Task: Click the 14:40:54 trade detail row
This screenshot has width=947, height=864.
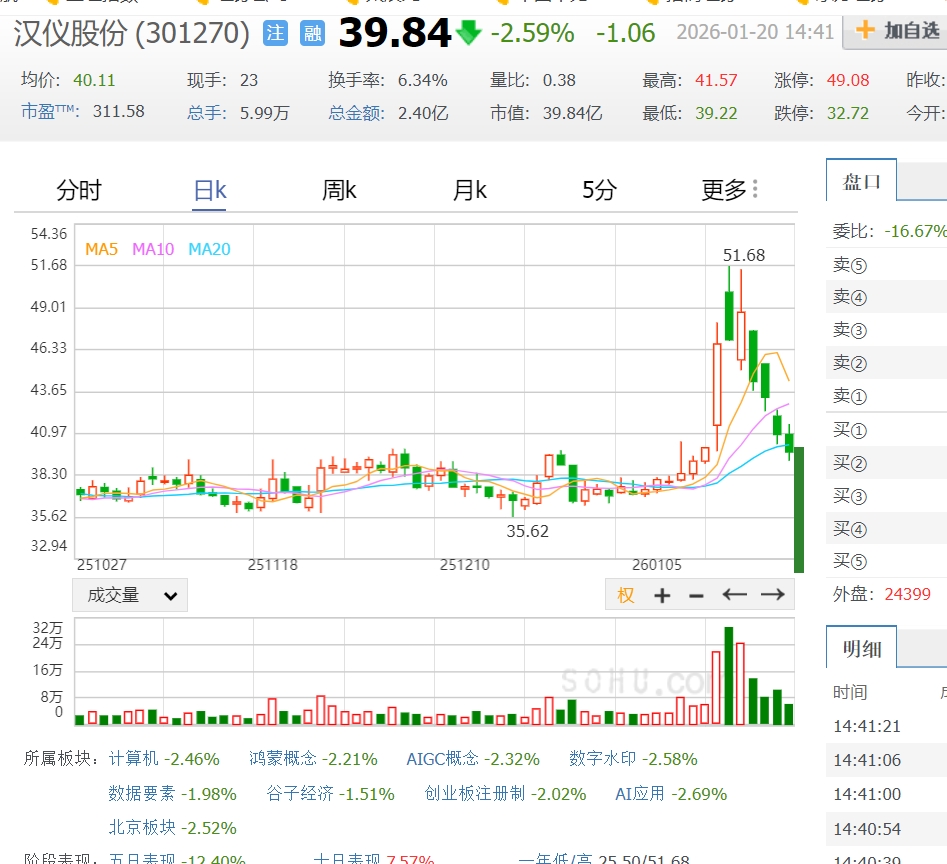Action: (x=886, y=828)
